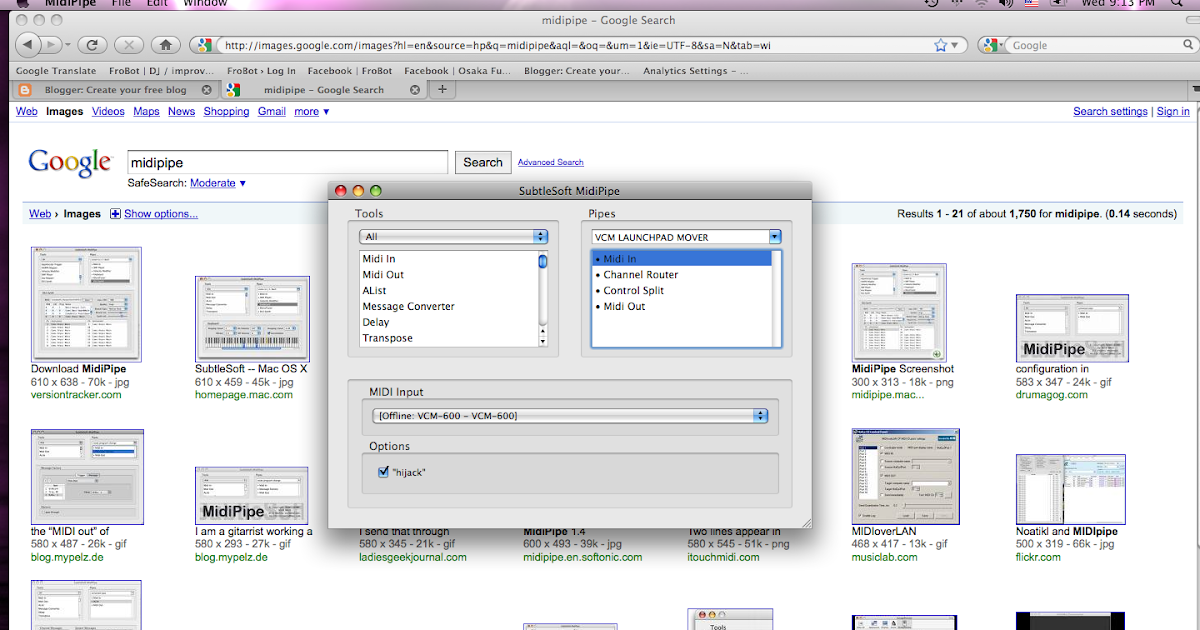This screenshot has height=630, width=1200.
Task: Open the search engine selector dropdown
Action: [991, 45]
